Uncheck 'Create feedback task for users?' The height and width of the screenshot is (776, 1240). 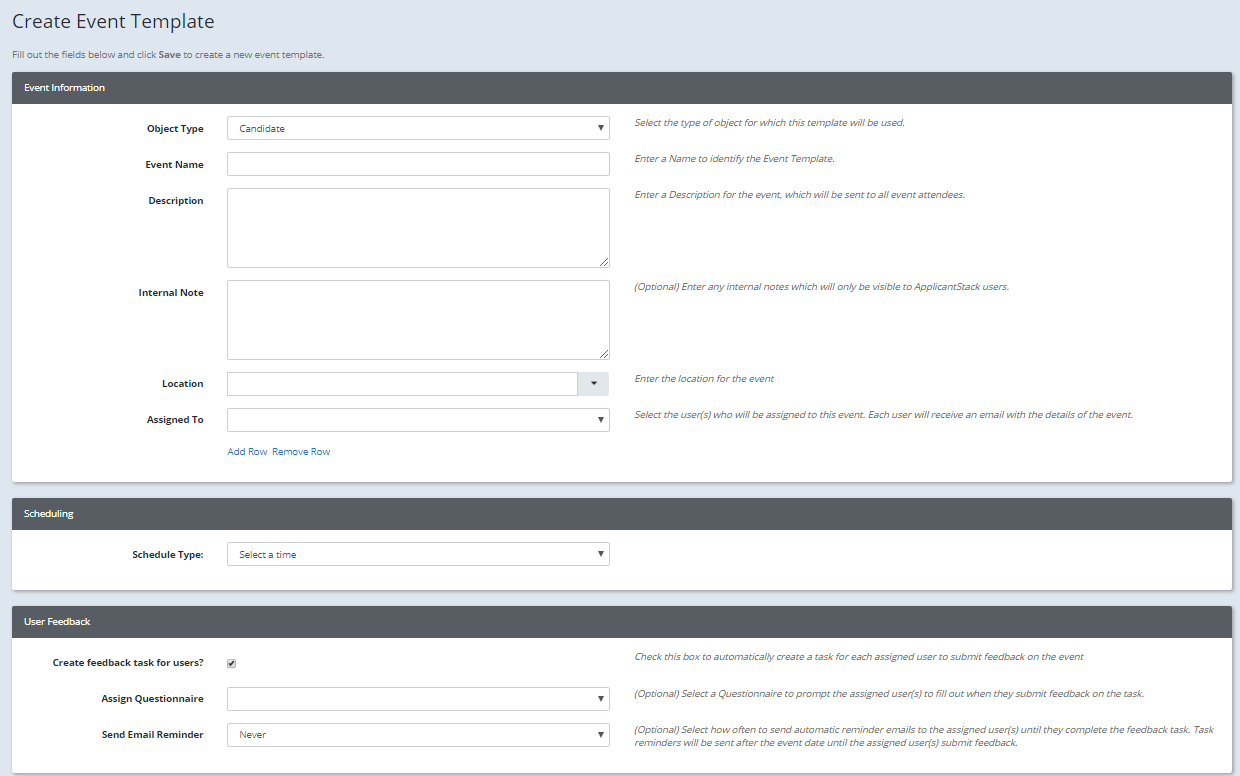[231, 662]
